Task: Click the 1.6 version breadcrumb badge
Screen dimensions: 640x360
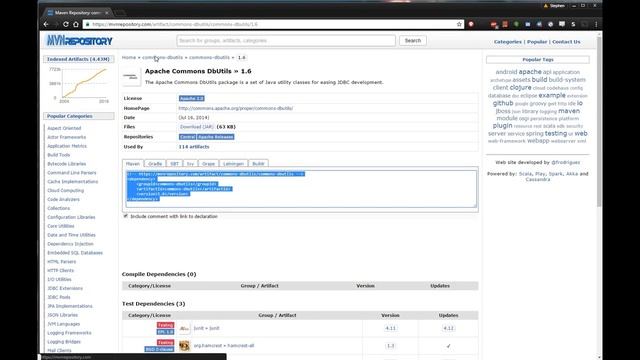Action: click(x=242, y=58)
